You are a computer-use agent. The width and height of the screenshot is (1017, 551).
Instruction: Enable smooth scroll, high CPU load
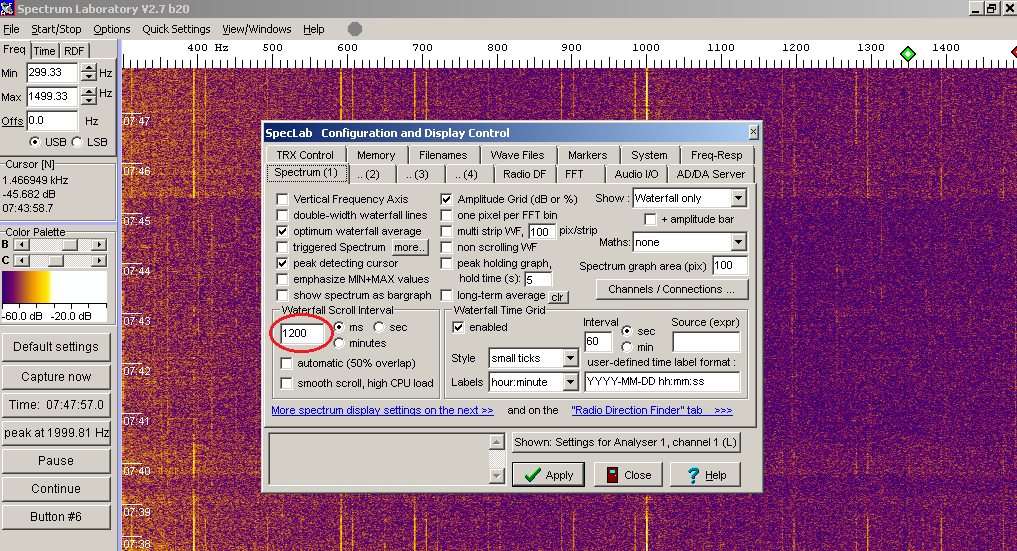(287, 383)
